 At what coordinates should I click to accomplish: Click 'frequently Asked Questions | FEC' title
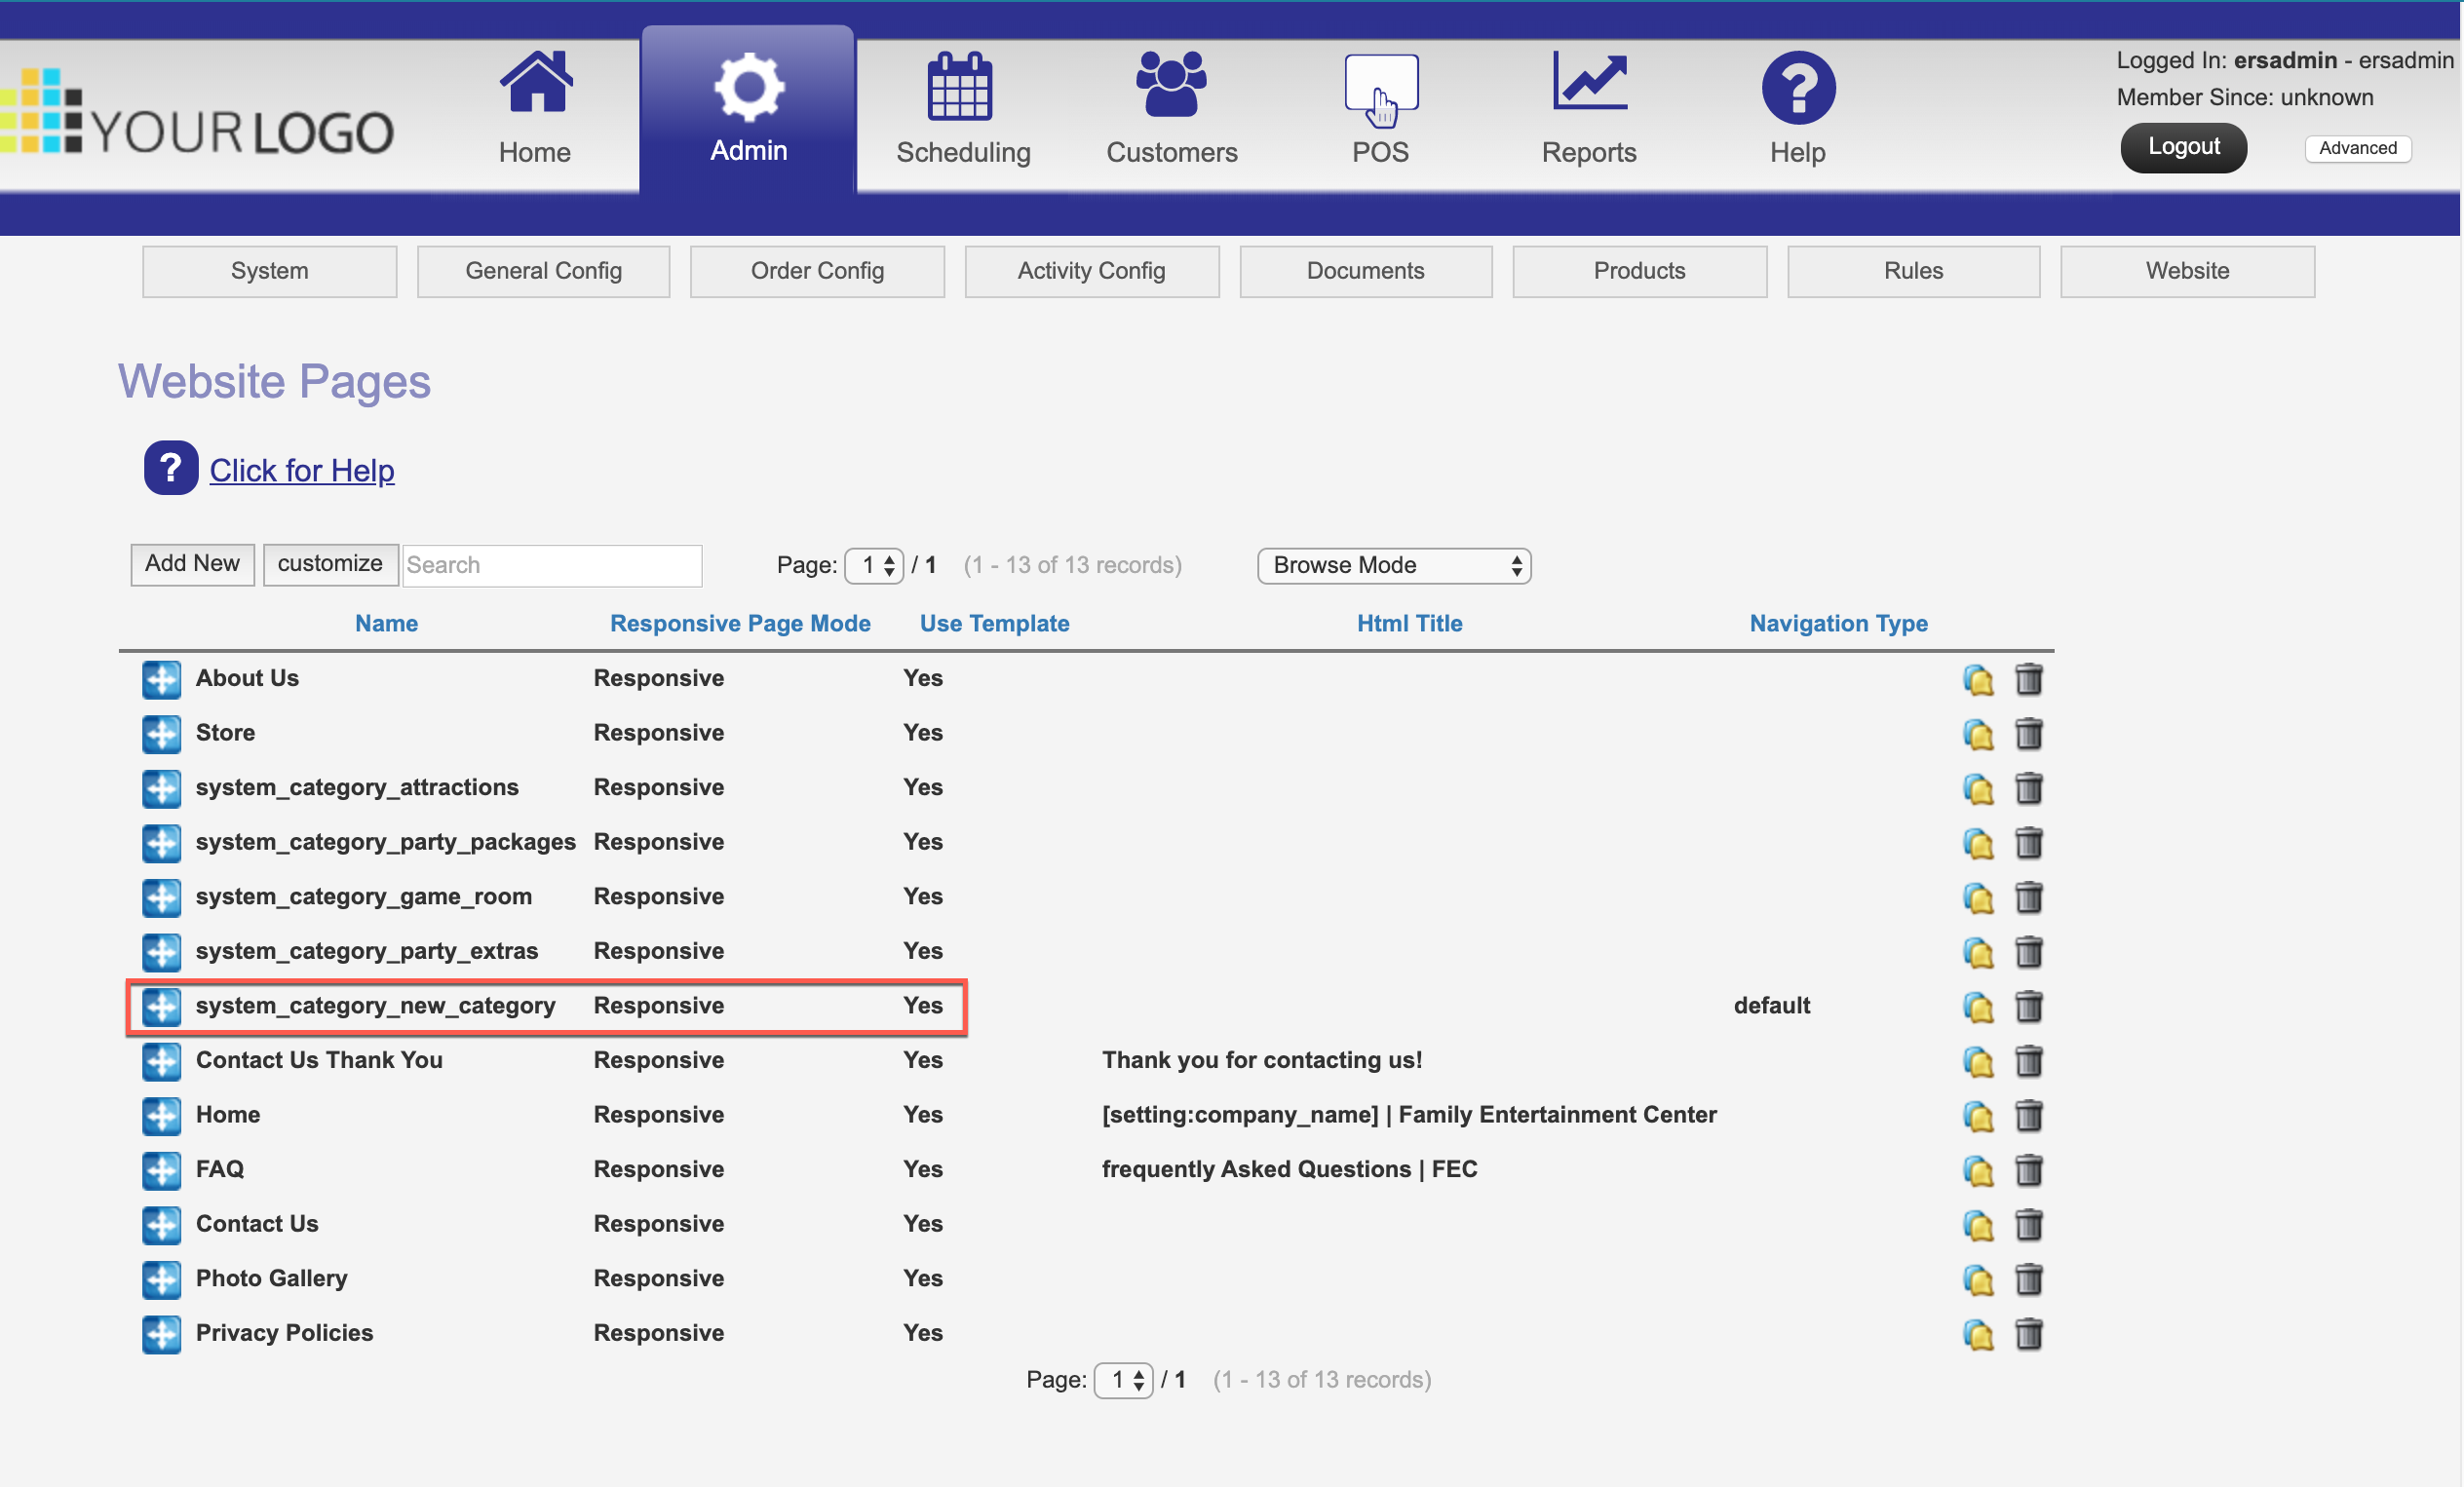coord(1289,1169)
